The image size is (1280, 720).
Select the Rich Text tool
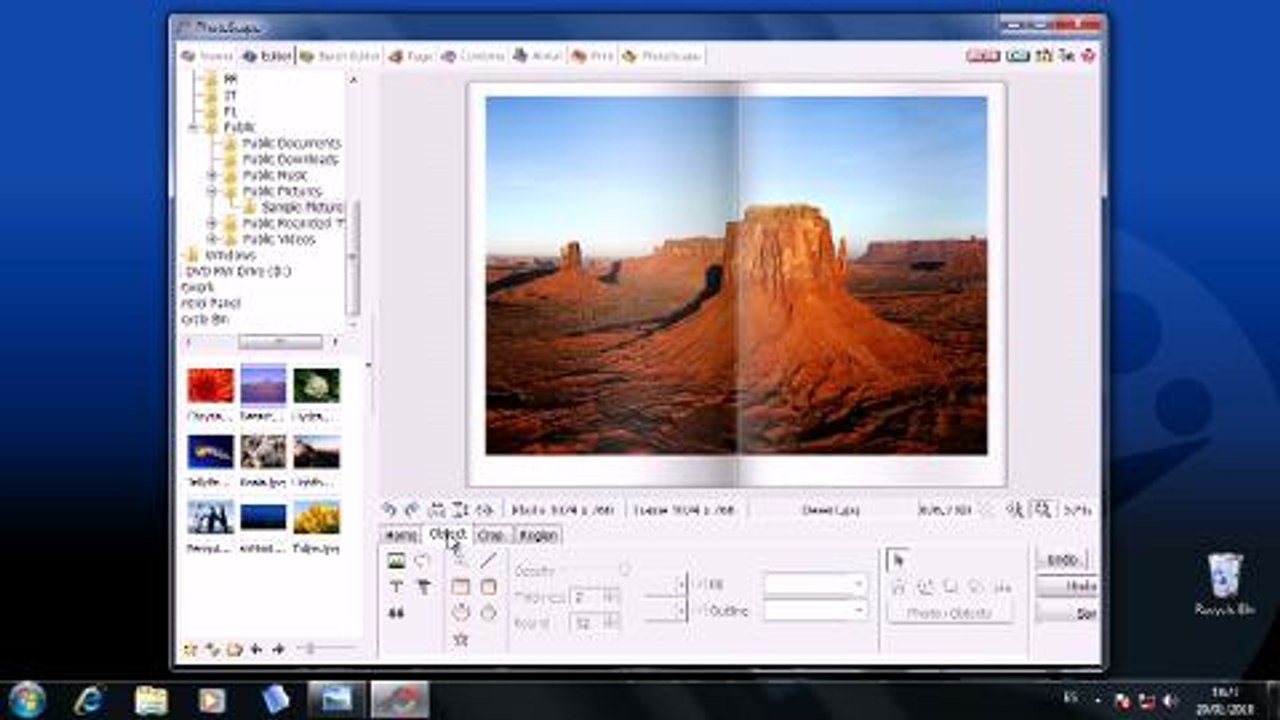[x=423, y=587]
